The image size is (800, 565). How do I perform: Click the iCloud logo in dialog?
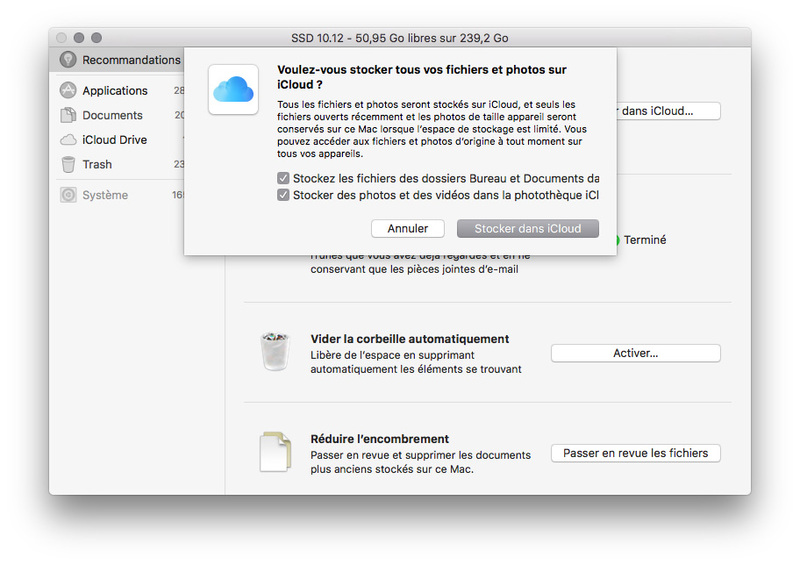pos(233,89)
